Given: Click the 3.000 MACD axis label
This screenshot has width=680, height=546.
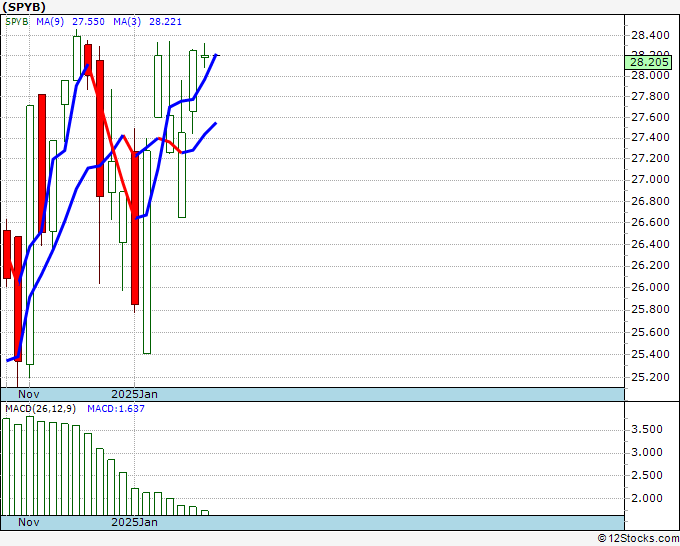Looking at the screenshot, I should [x=647, y=452].
